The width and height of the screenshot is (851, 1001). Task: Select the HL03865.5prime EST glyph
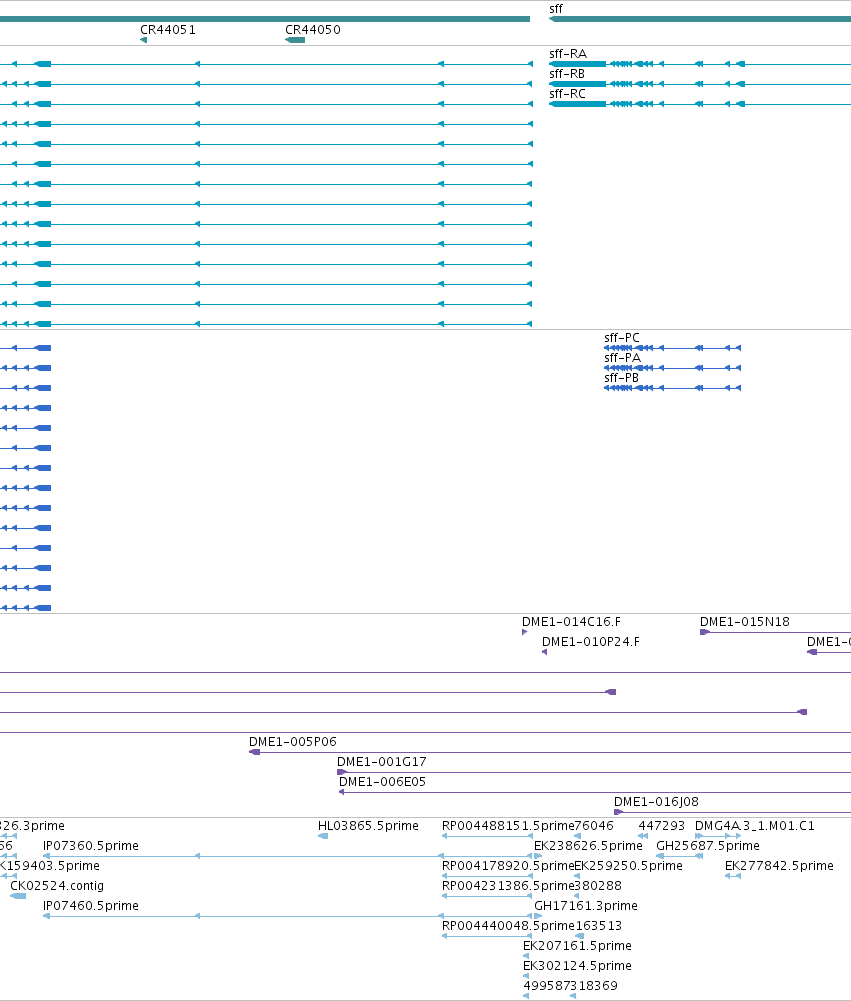[x=323, y=836]
